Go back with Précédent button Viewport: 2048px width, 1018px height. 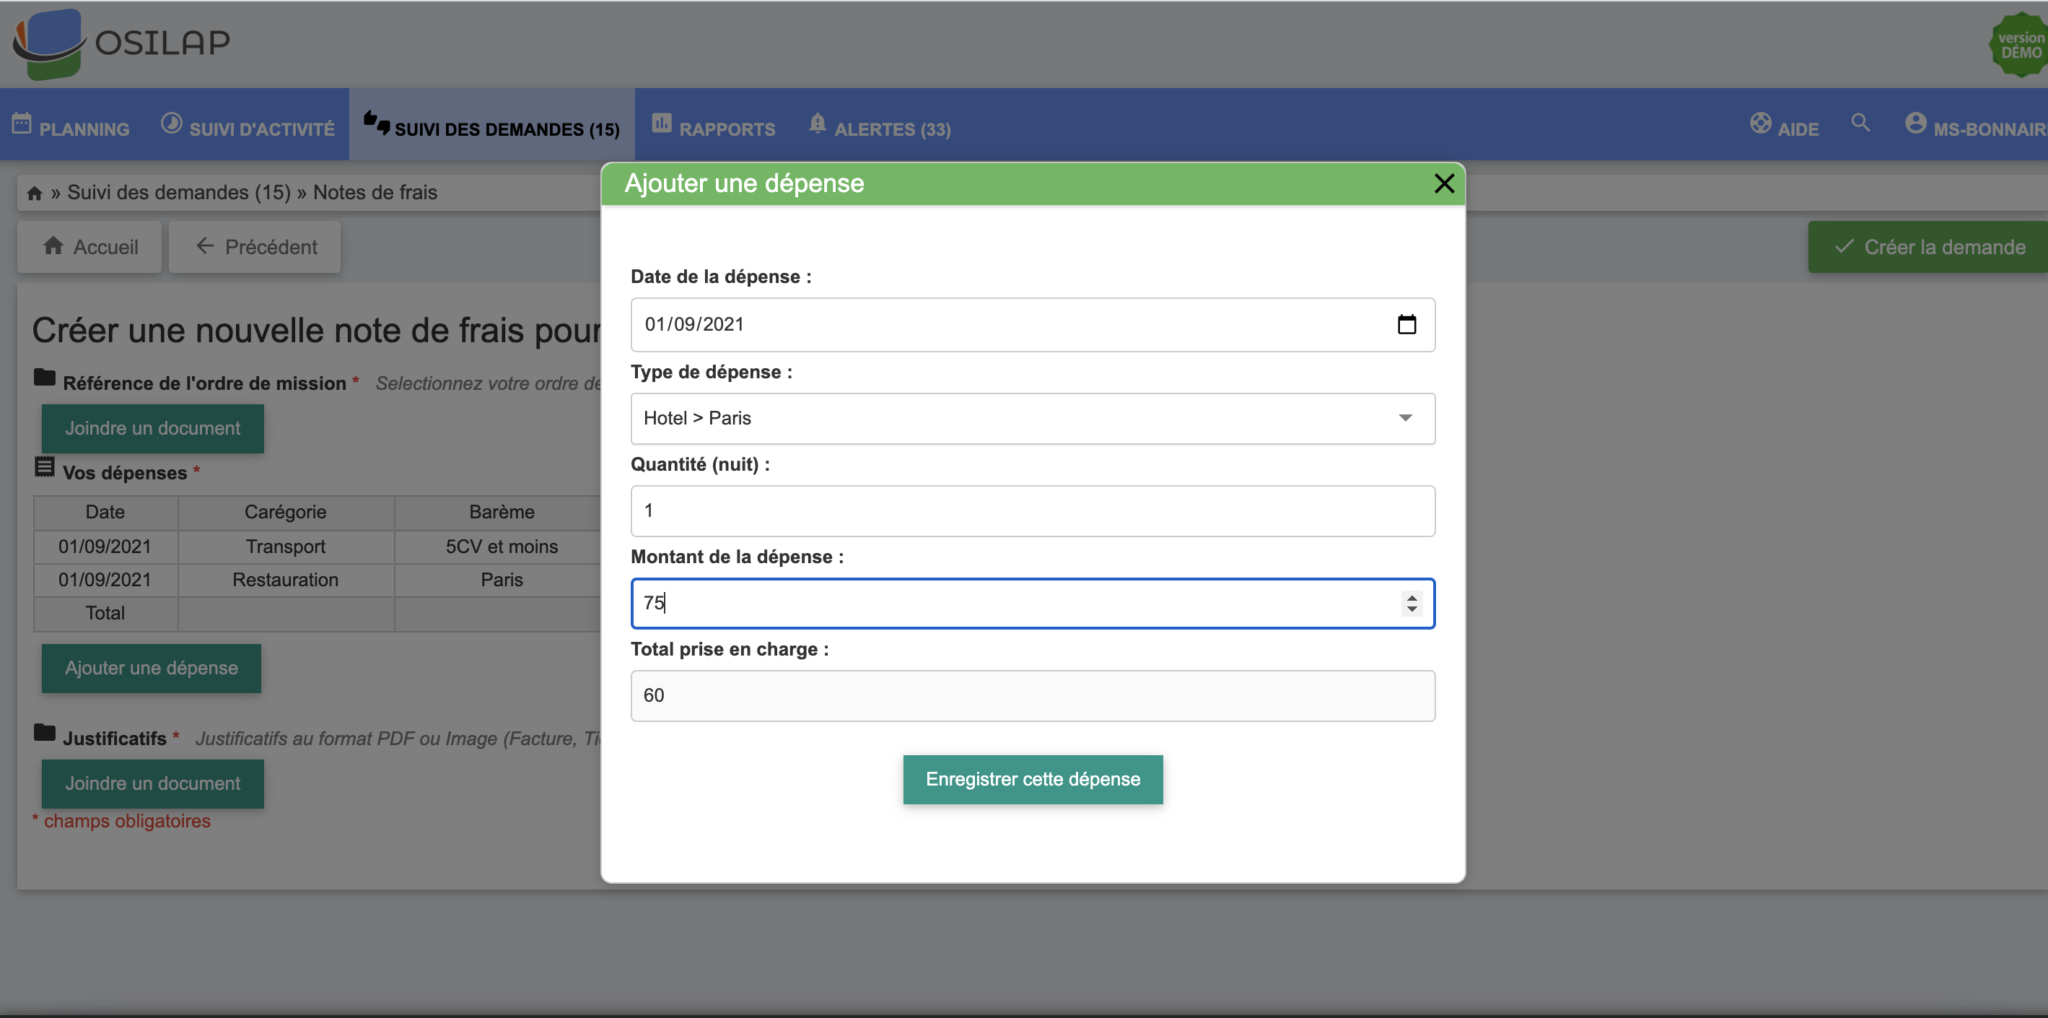255,247
